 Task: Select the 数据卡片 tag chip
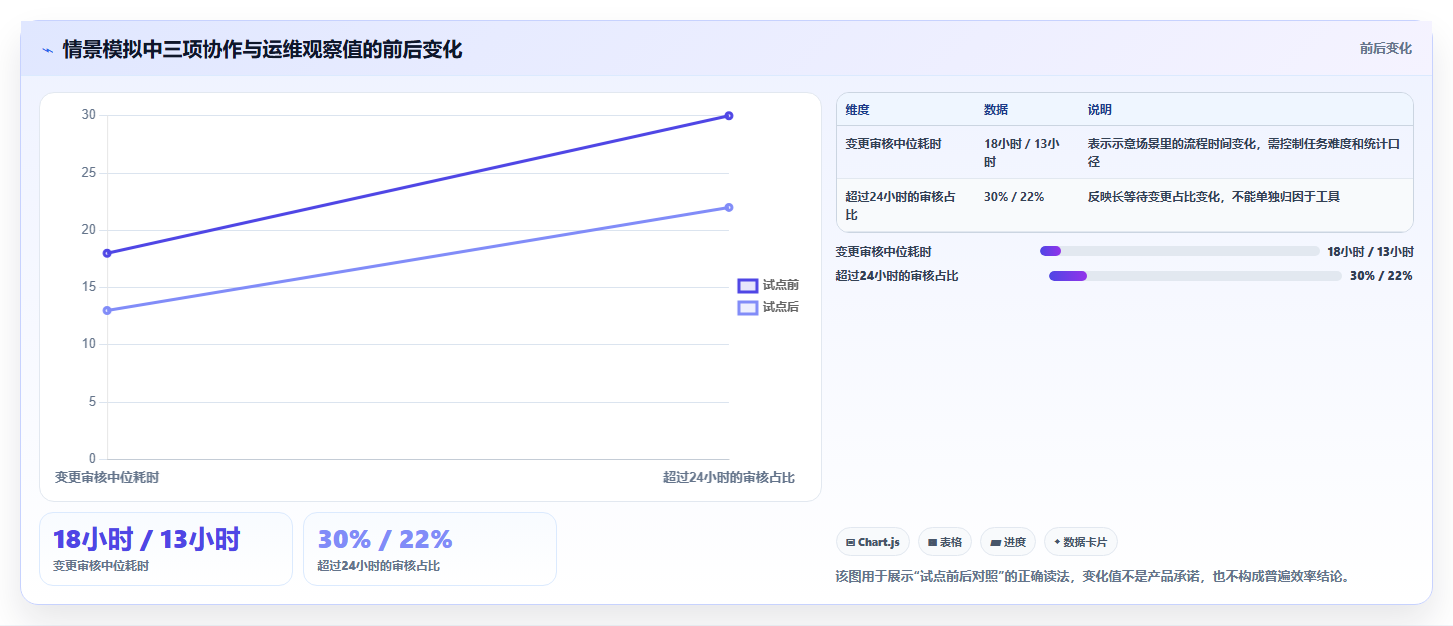coord(1081,542)
